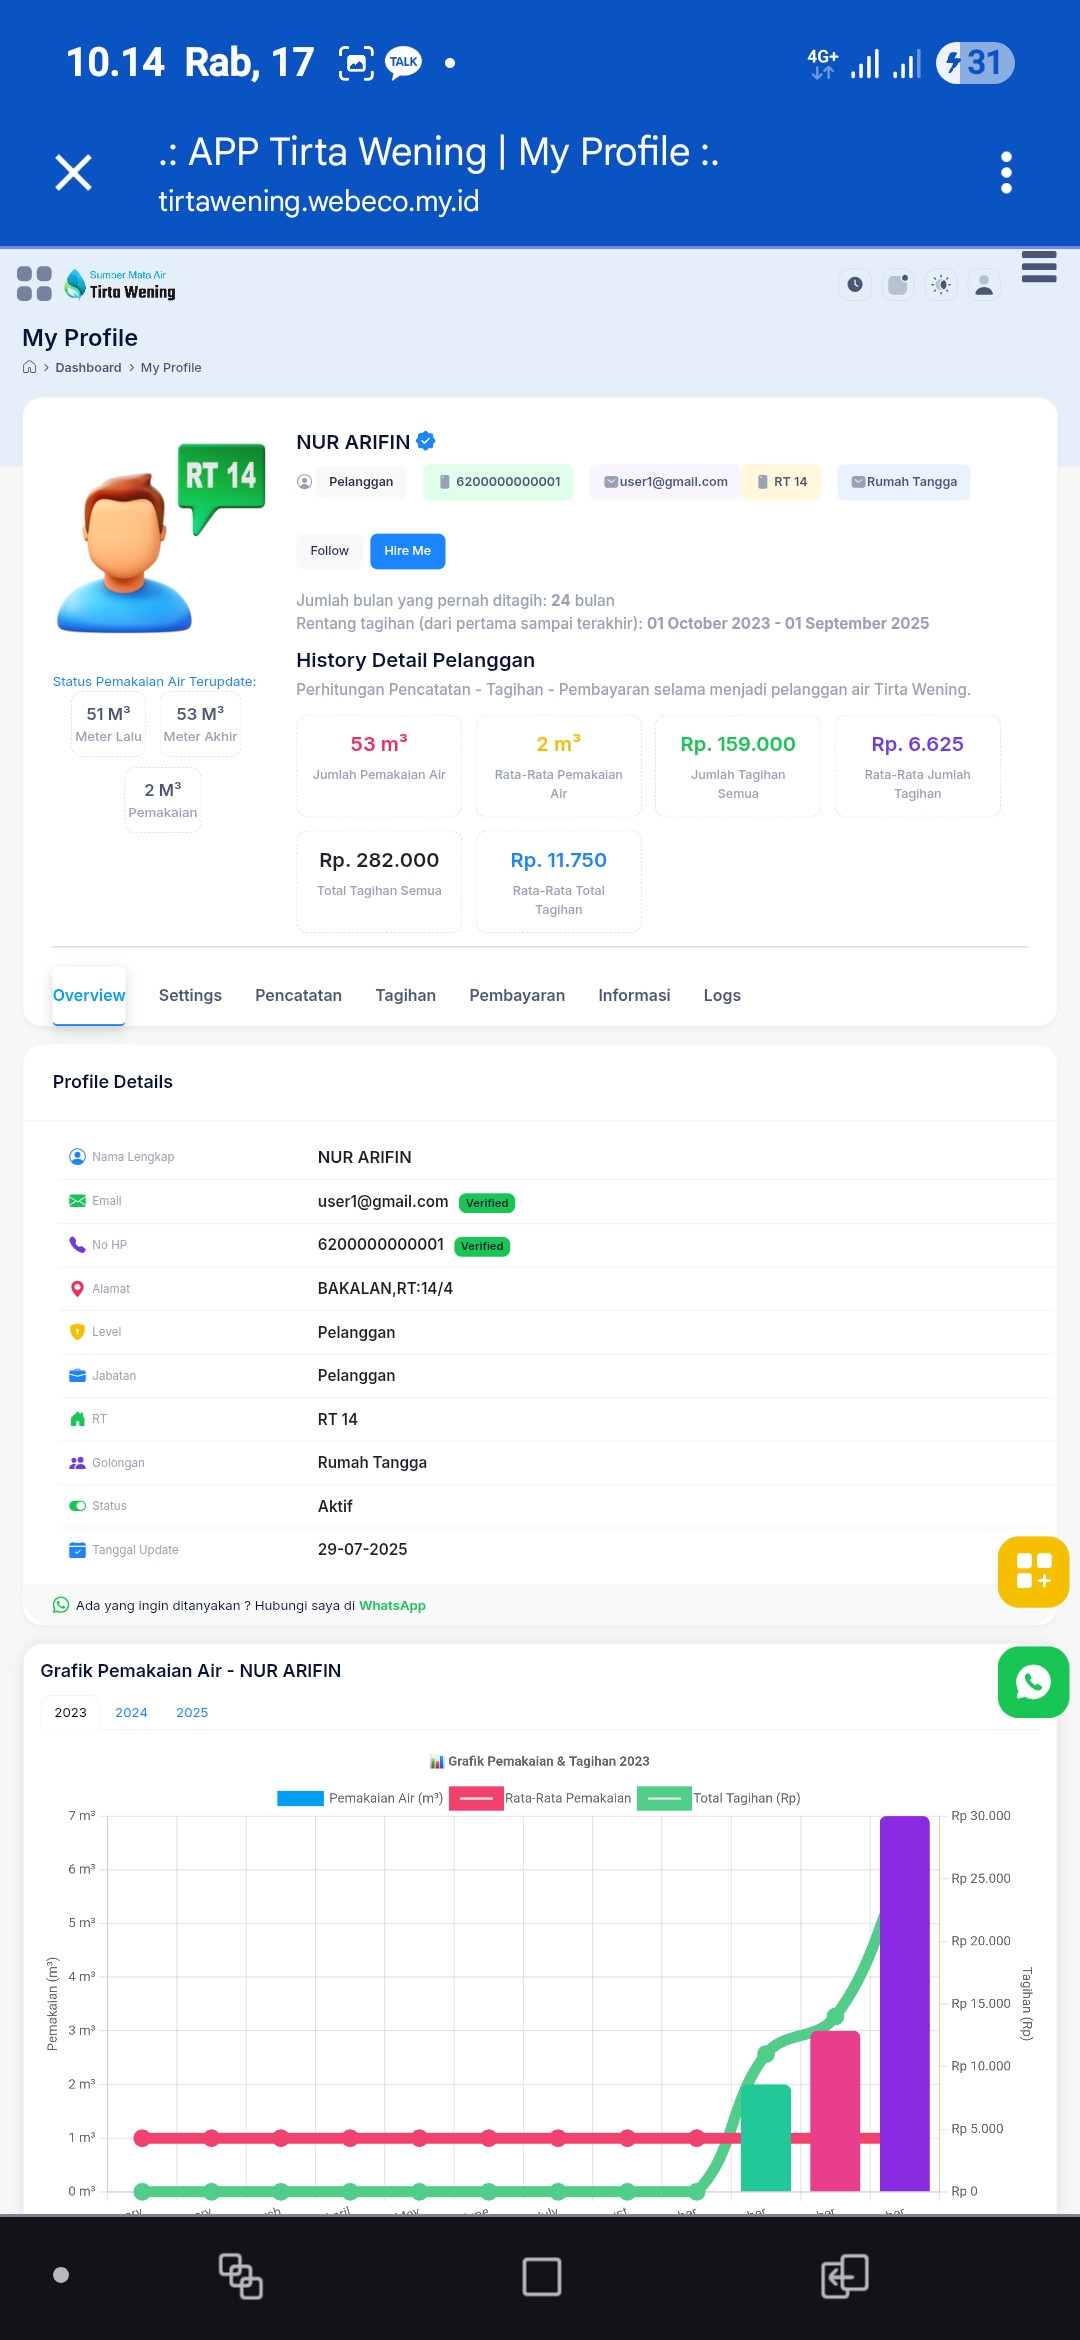The image size is (1080, 2340).
Task: Open the Pembayaran tab
Action: (517, 996)
